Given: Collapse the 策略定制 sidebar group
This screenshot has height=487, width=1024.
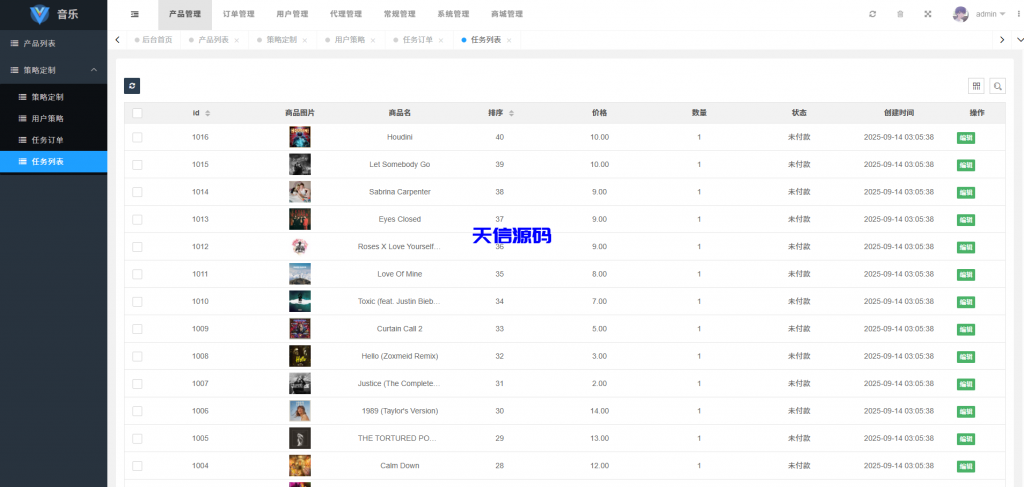Looking at the screenshot, I should tap(54, 70).
